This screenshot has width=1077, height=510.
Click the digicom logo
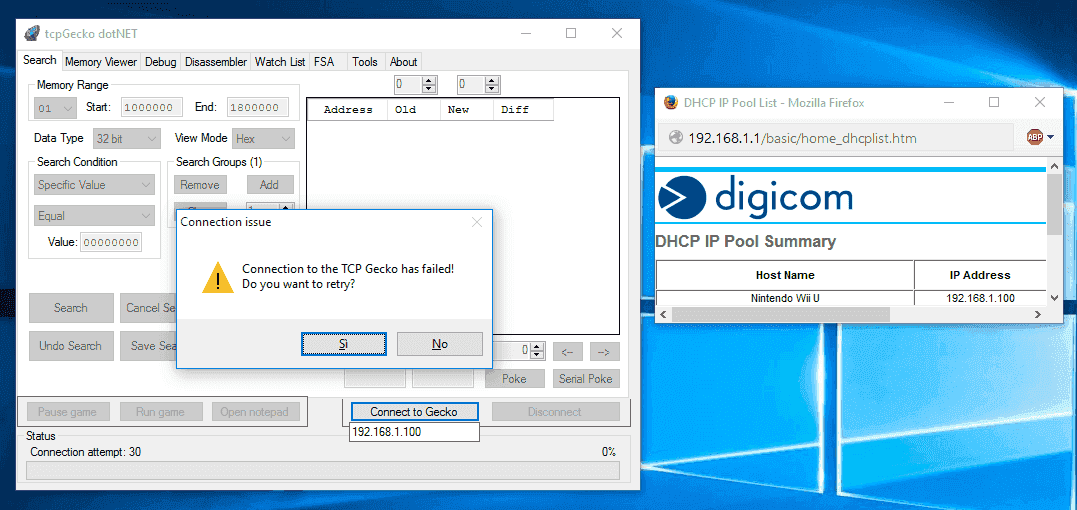point(755,197)
